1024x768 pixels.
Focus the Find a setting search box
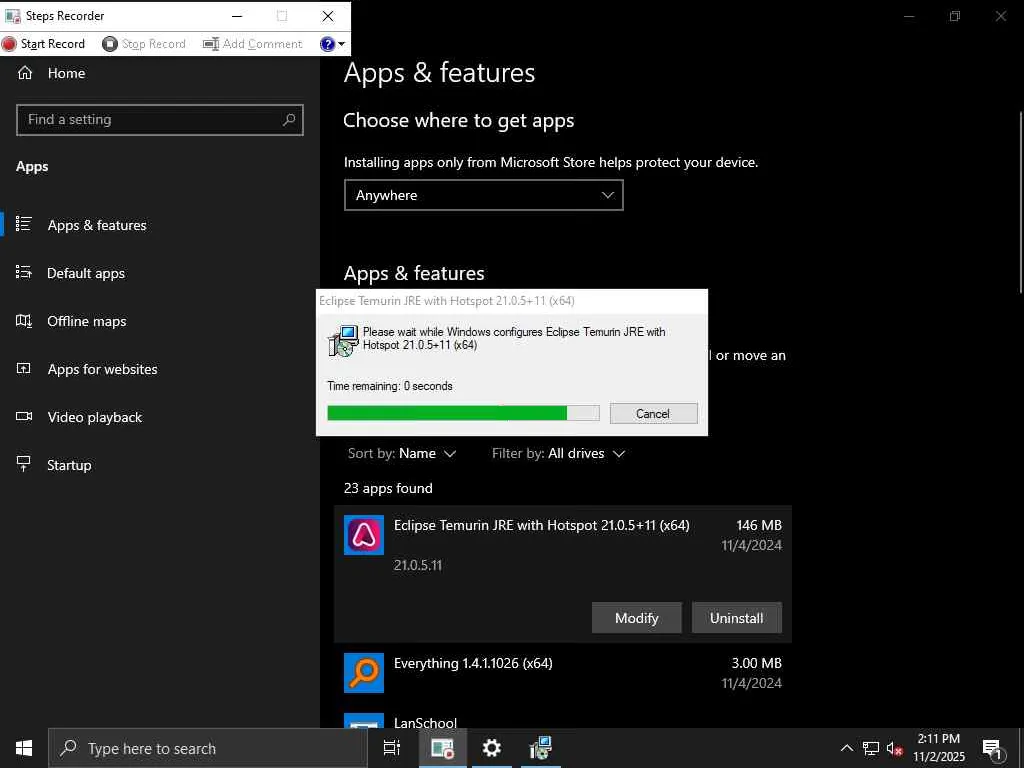159,120
